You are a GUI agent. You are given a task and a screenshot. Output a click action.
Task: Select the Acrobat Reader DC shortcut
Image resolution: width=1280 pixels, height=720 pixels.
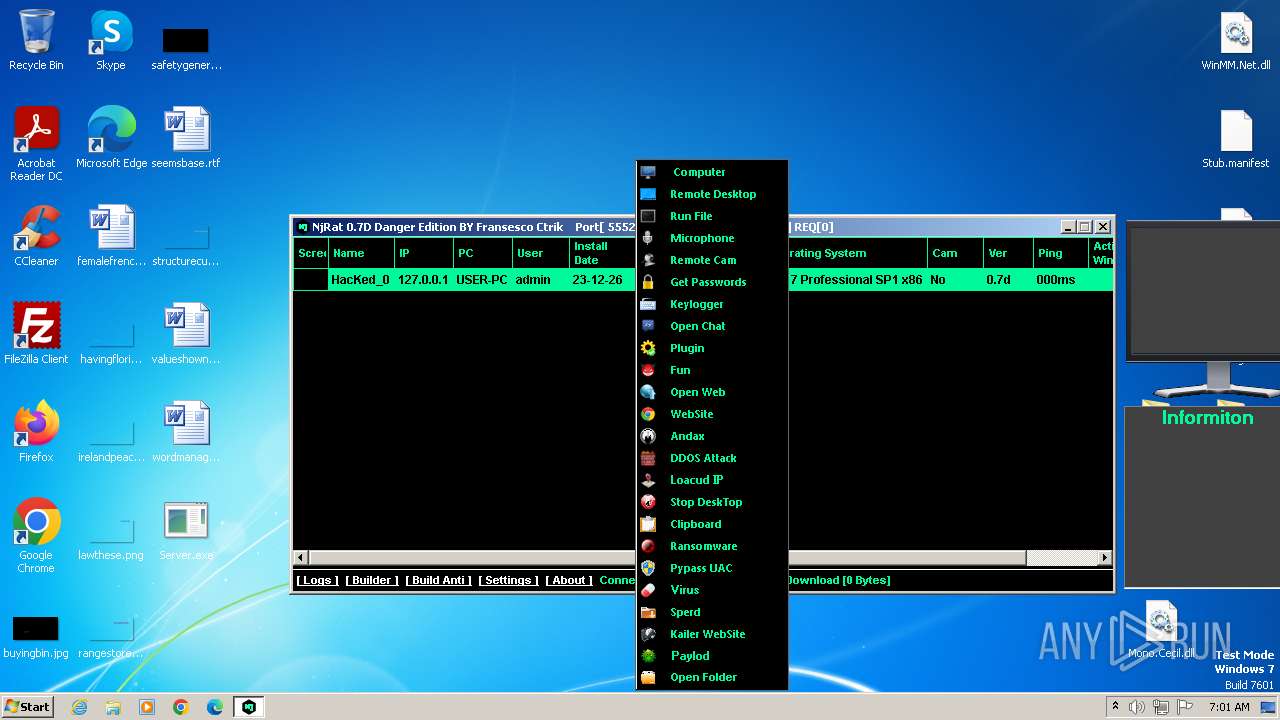[x=36, y=145]
